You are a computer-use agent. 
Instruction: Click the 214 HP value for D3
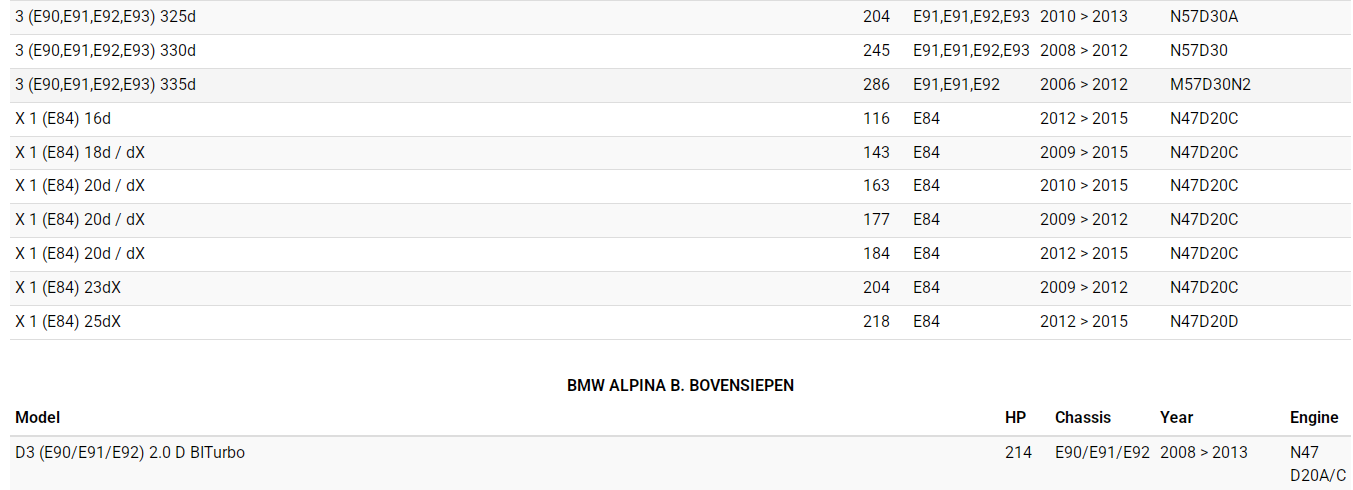[x=1018, y=452]
